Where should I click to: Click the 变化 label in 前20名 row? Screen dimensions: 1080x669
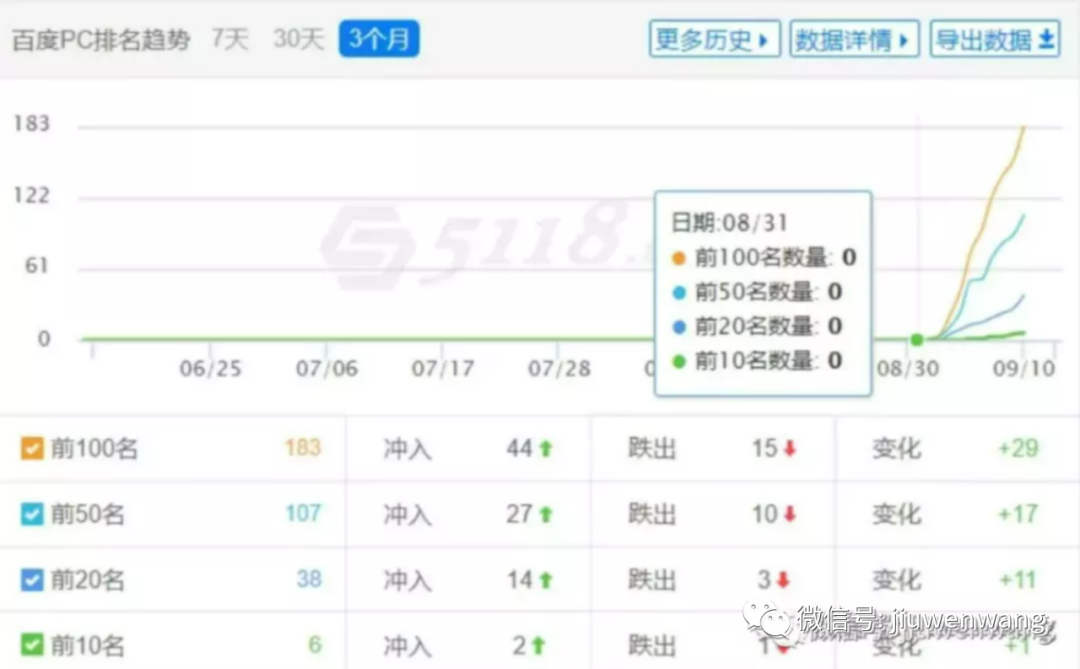tap(896, 580)
